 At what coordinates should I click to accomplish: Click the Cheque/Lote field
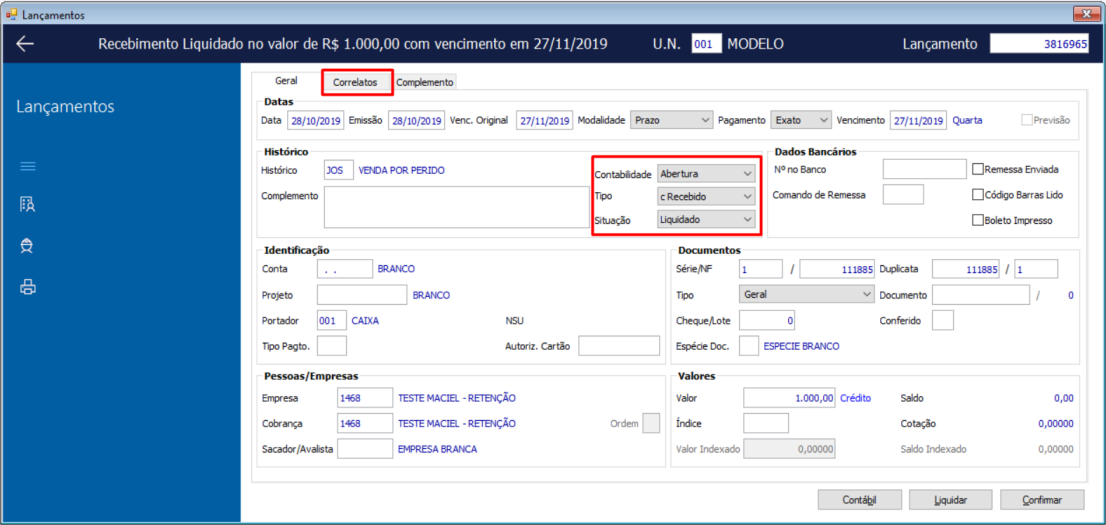(x=768, y=320)
